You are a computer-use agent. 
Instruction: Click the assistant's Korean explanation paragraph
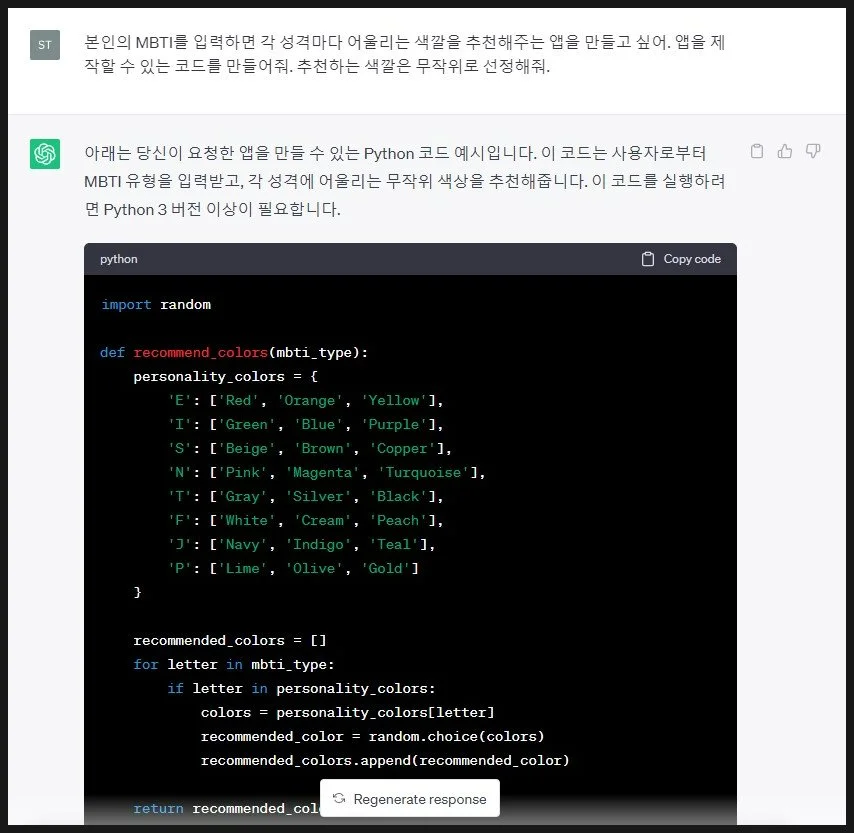404,180
